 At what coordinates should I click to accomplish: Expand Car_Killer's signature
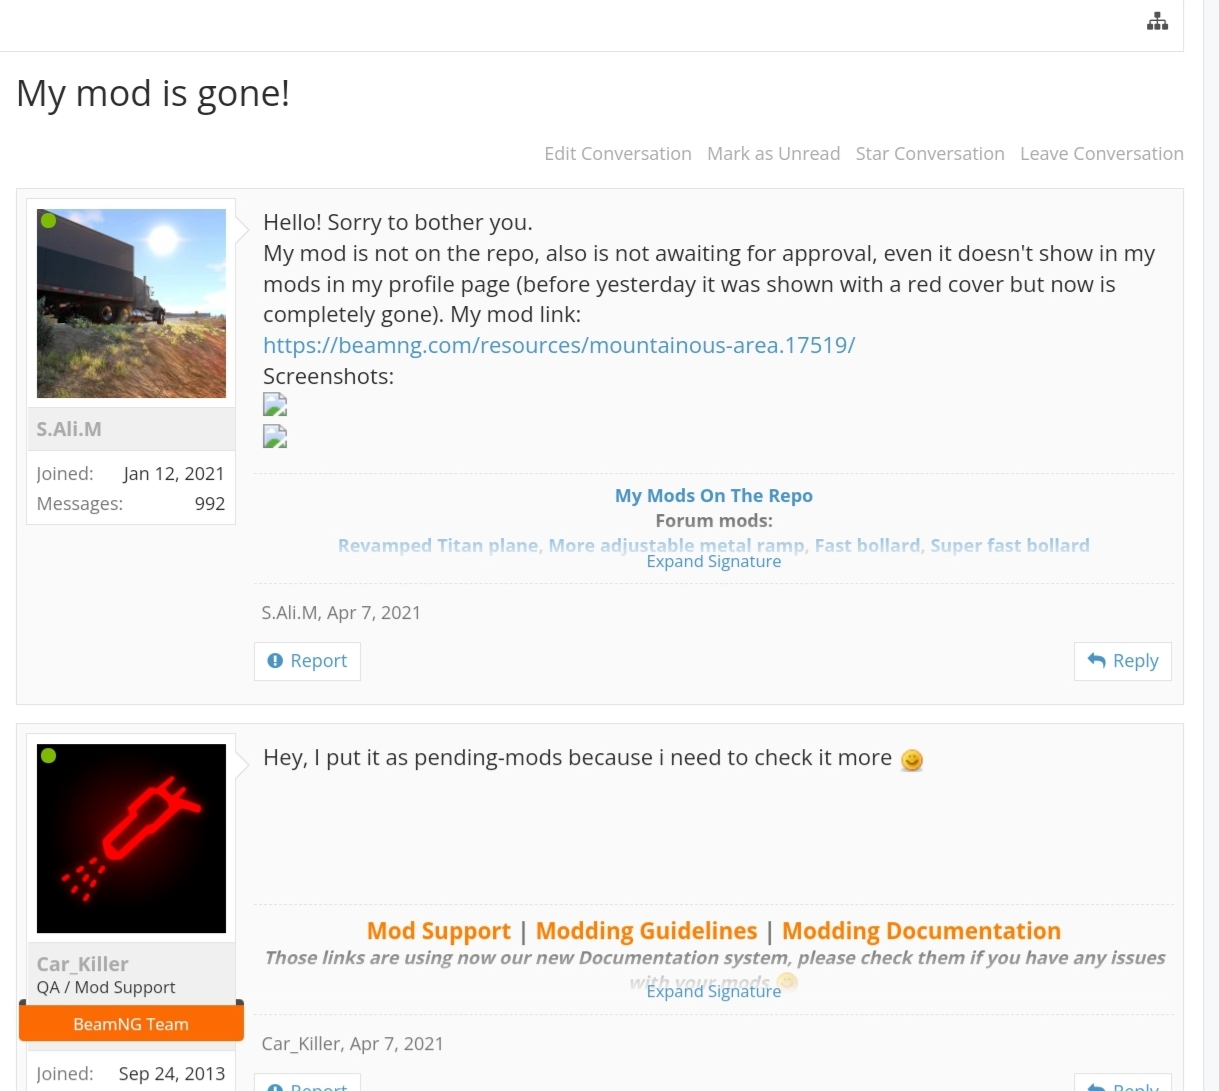pyautogui.click(x=713, y=991)
